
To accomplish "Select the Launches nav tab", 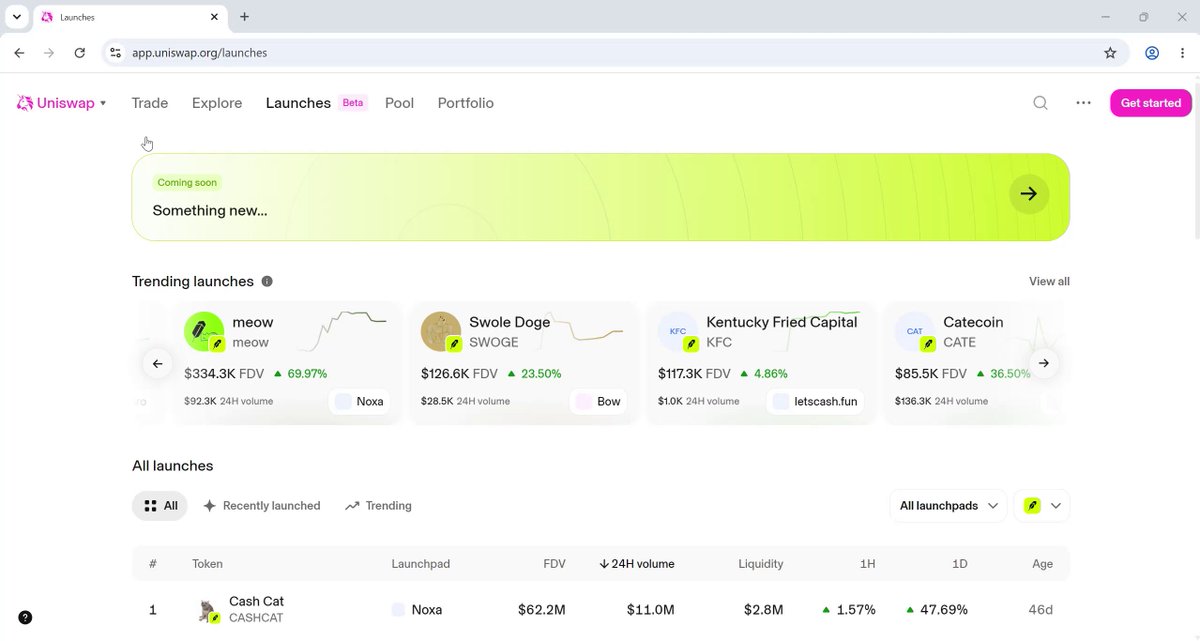I will pos(298,103).
